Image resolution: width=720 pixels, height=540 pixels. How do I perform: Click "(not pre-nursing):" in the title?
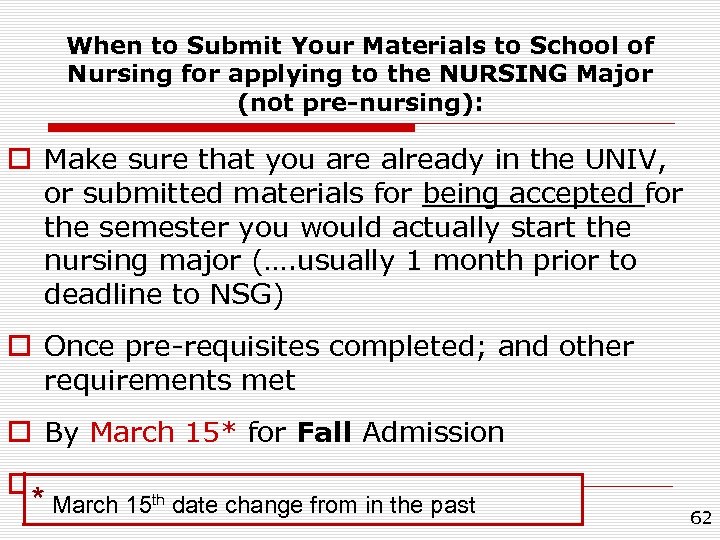coord(359,102)
